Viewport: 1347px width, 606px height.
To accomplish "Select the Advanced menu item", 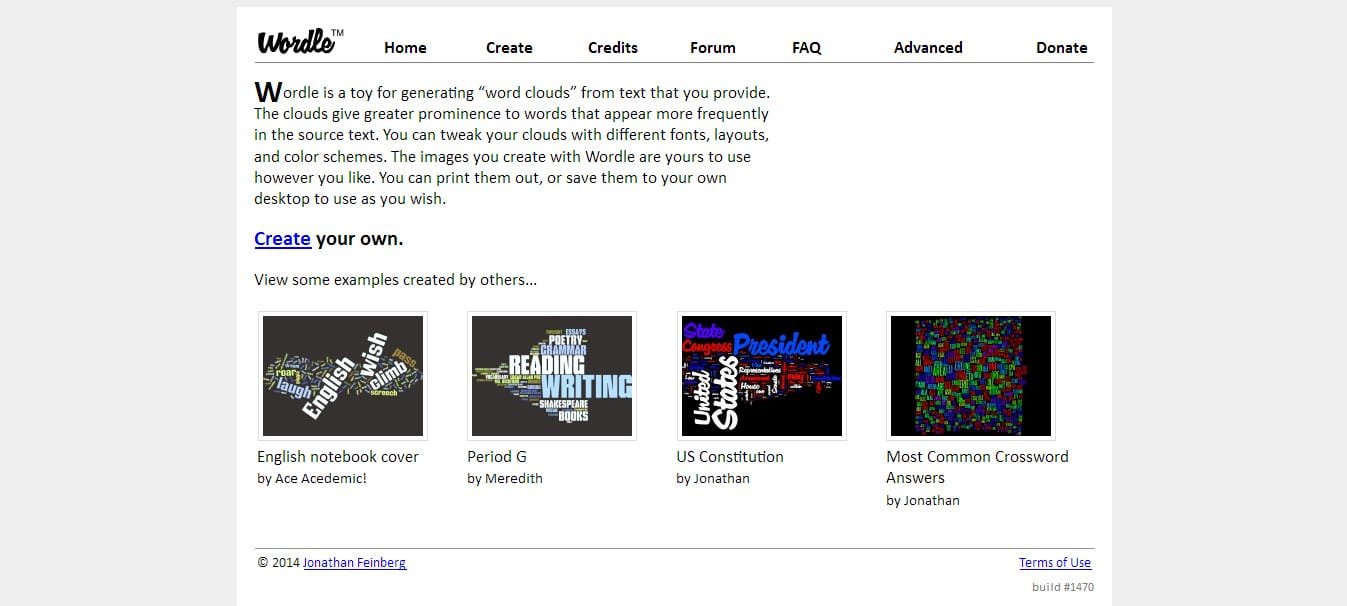I will pos(928,48).
